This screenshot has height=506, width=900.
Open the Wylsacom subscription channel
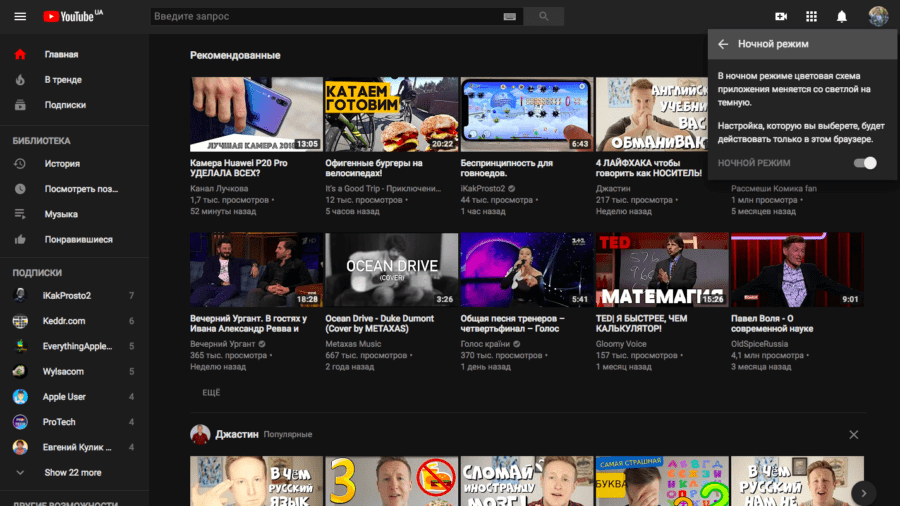(64, 371)
